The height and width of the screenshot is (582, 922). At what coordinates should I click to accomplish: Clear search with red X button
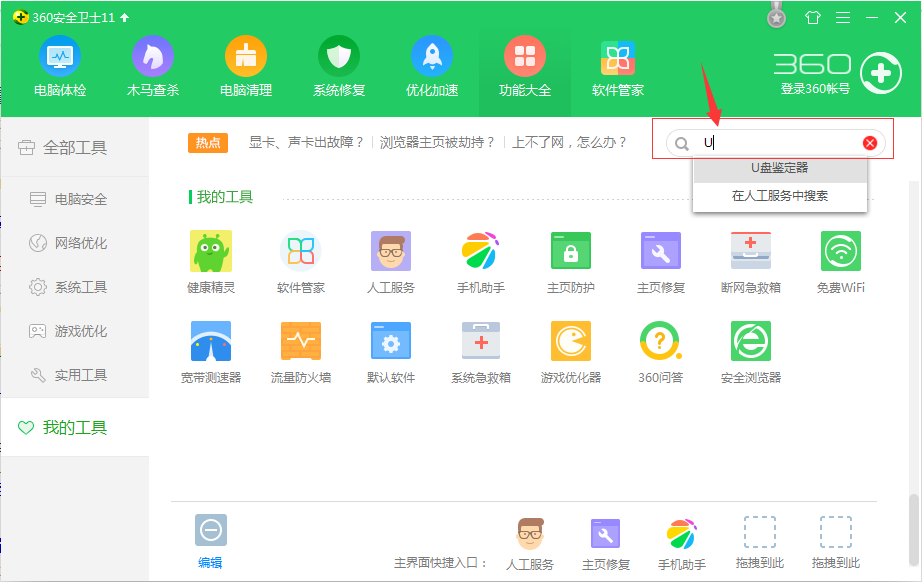coord(870,143)
